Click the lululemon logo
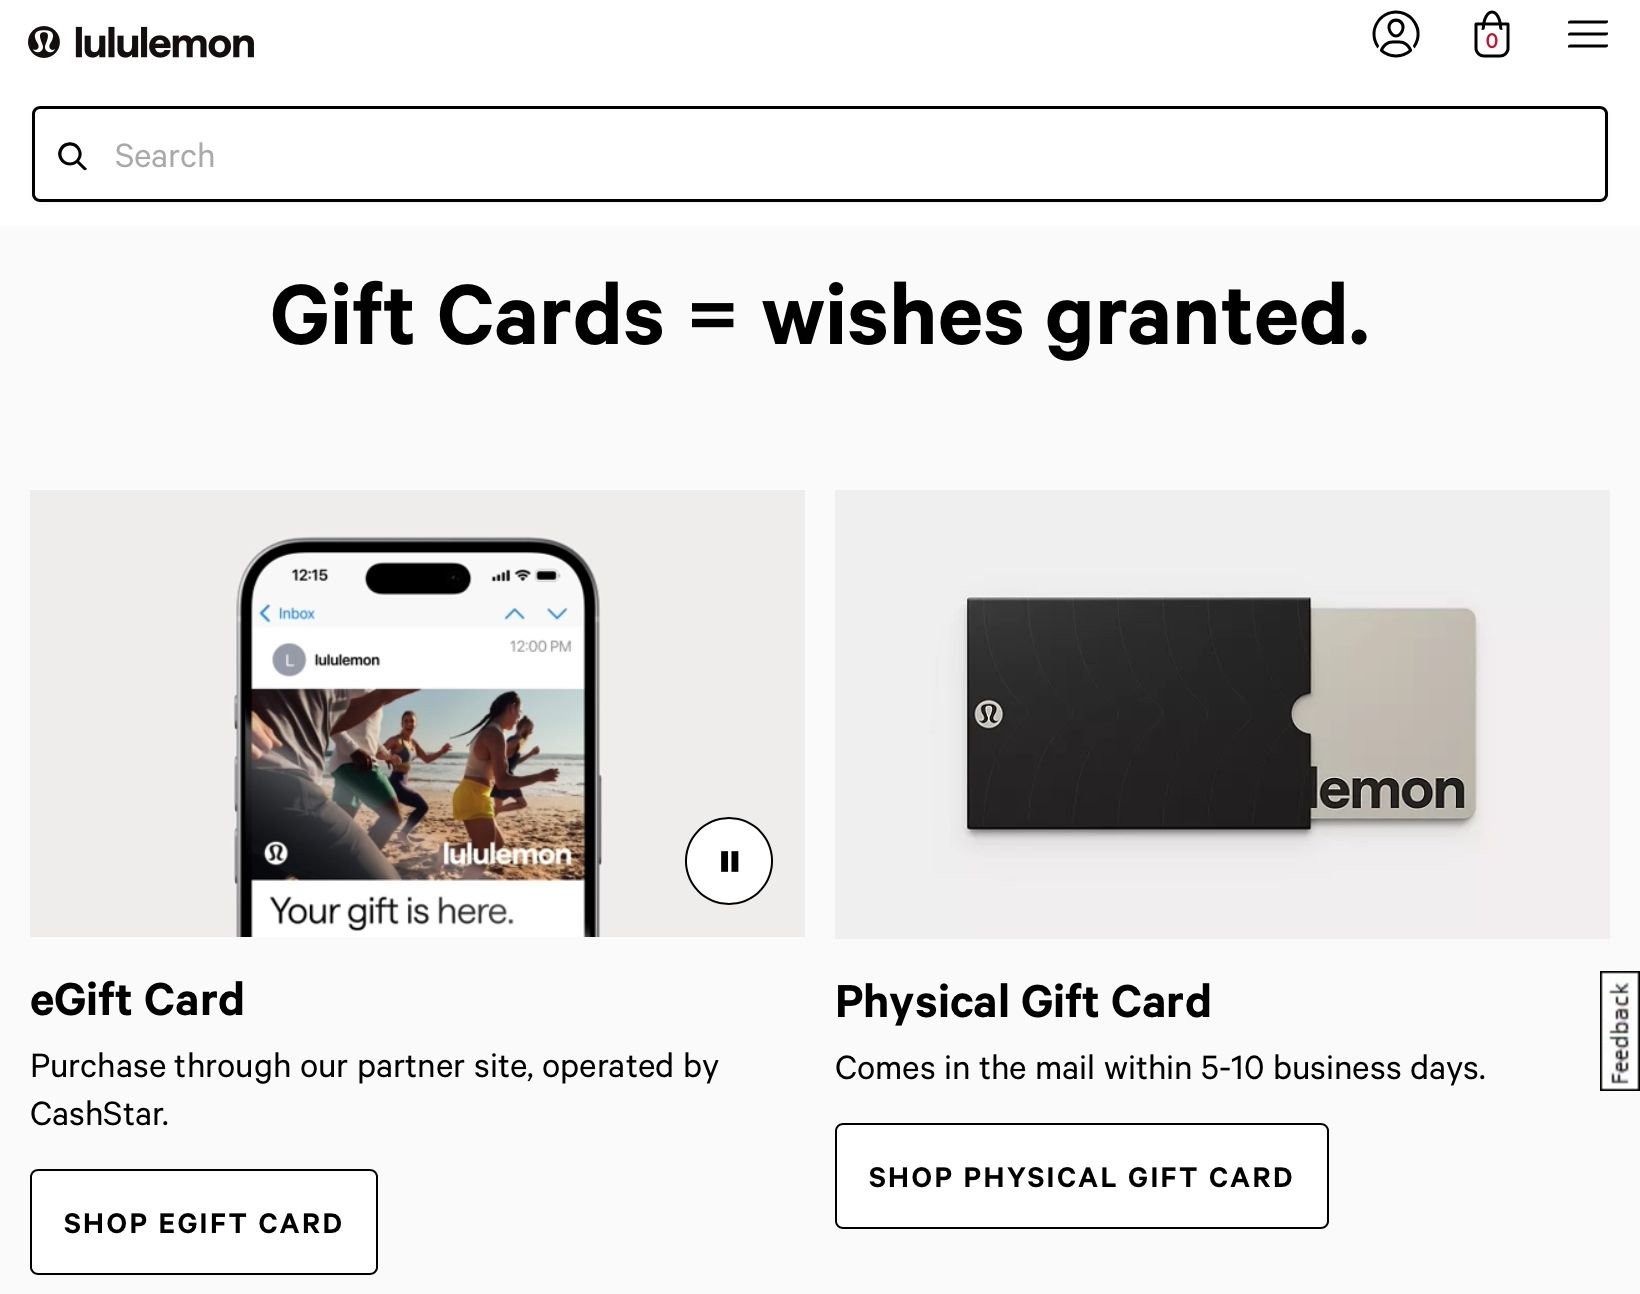Image resolution: width=1640 pixels, height=1294 pixels. pos(141,43)
